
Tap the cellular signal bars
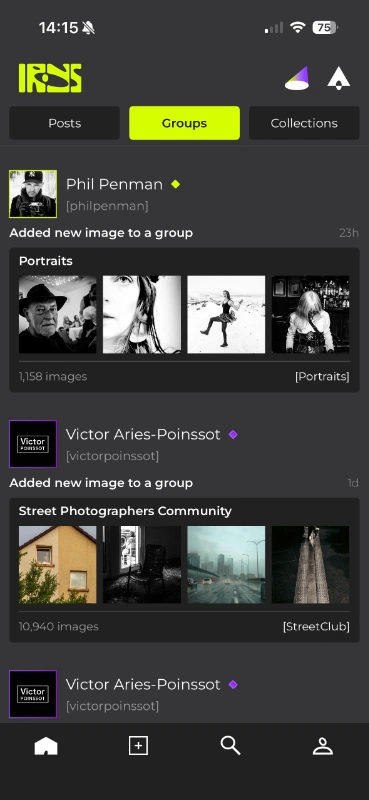(x=274, y=28)
